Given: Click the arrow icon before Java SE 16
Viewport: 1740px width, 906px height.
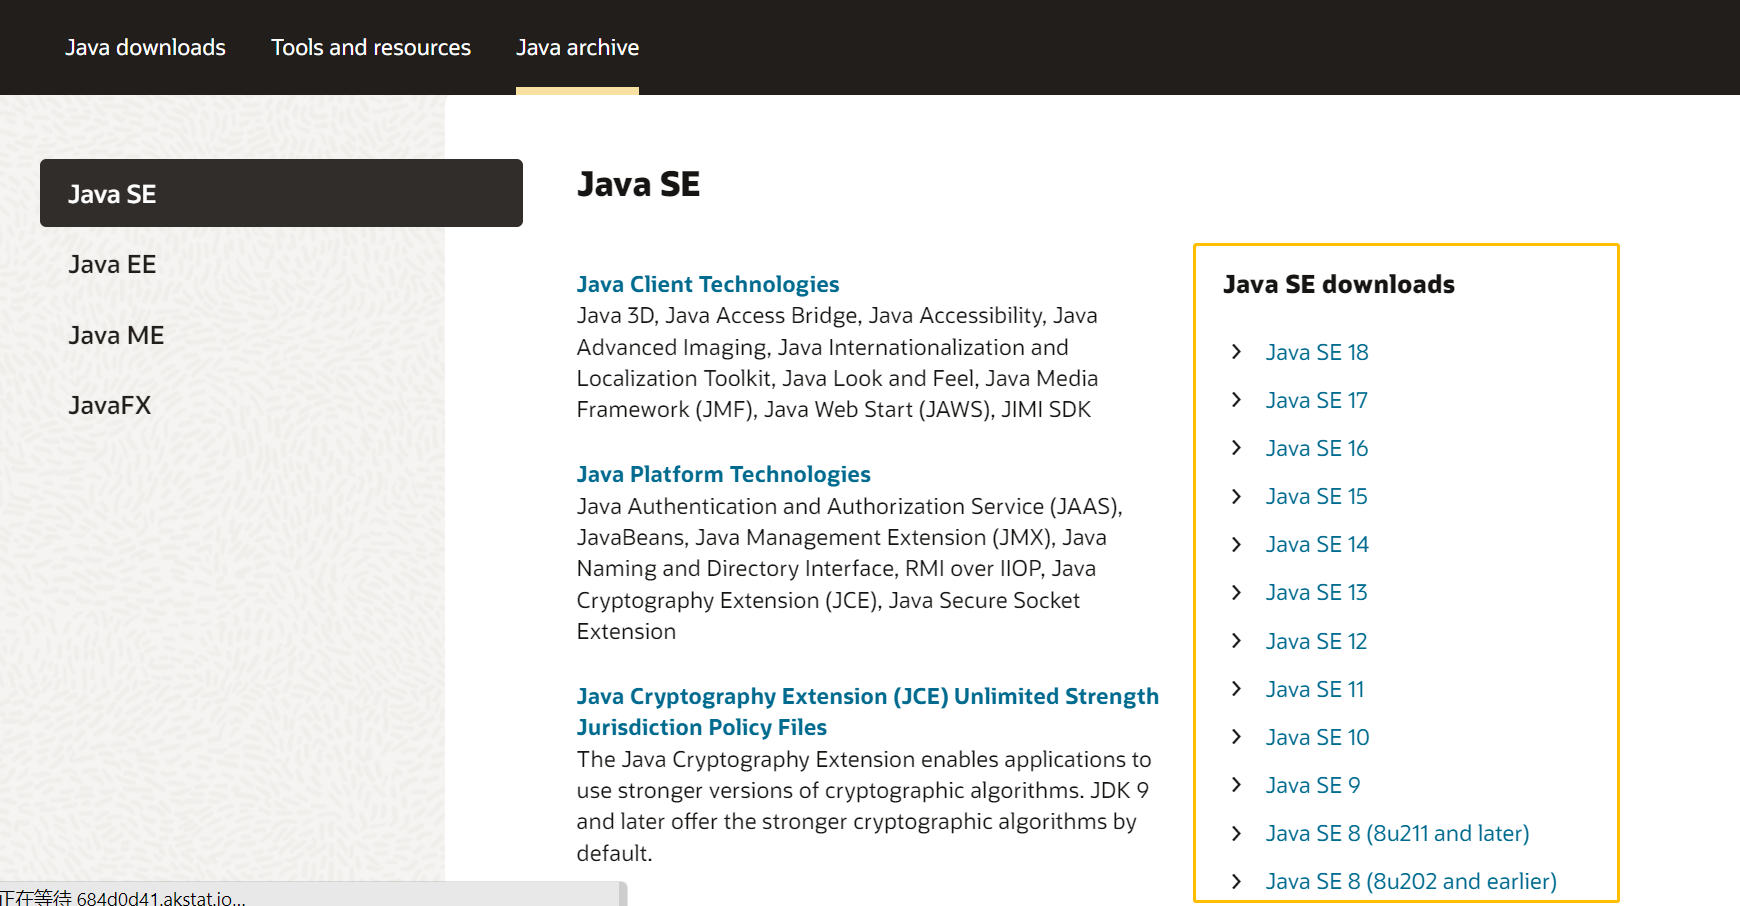Looking at the screenshot, I should [1237, 448].
